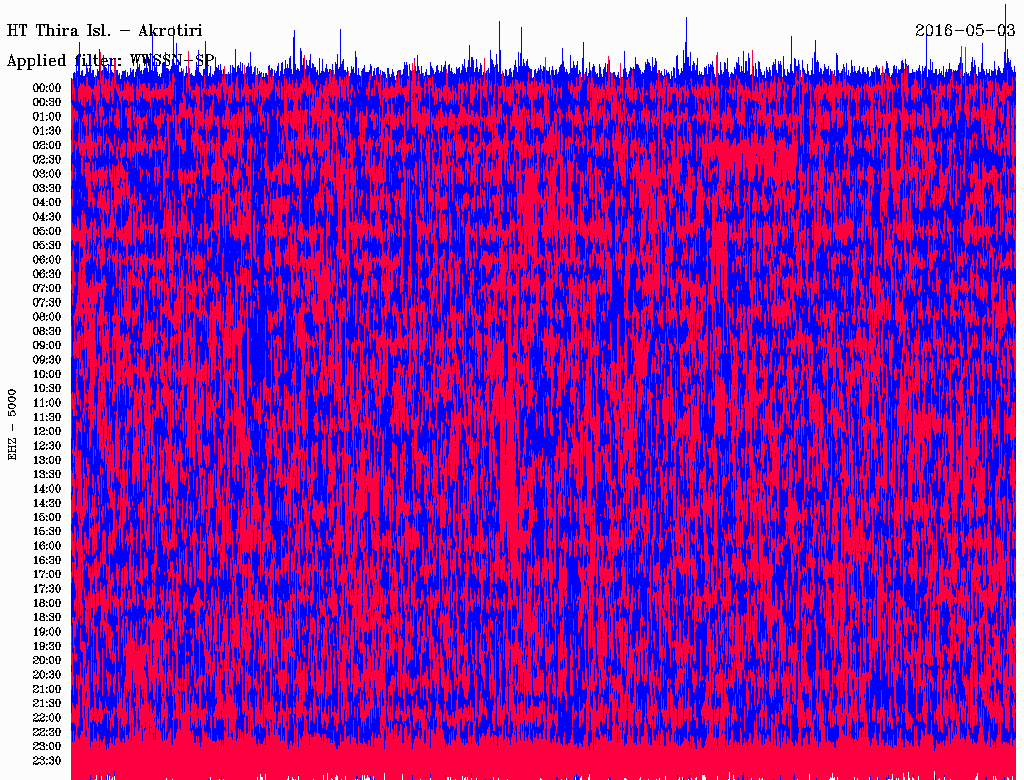Image resolution: width=1024 pixels, height=780 pixels.
Task: Click the 22:00 time label
Action: click(47, 718)
